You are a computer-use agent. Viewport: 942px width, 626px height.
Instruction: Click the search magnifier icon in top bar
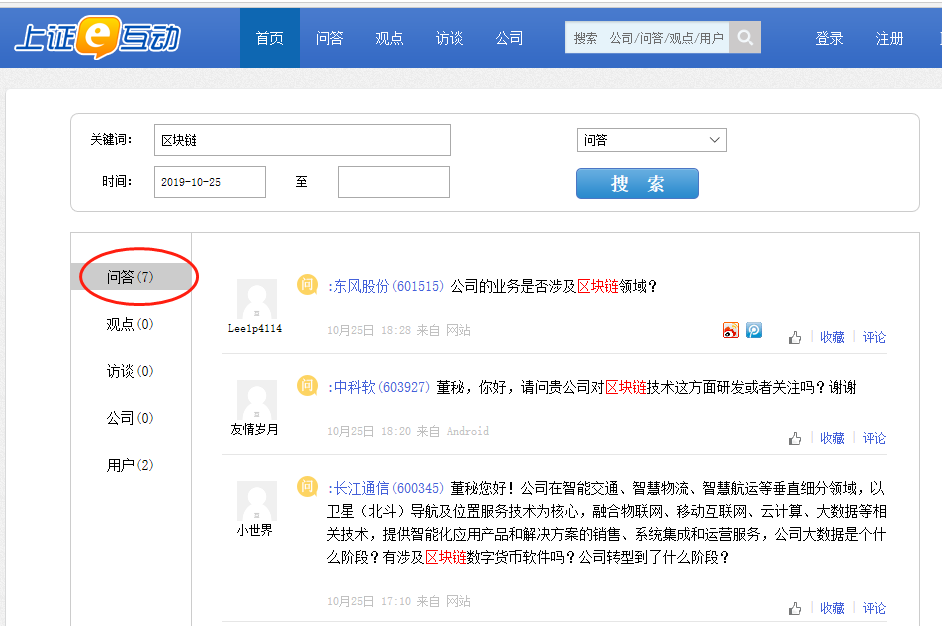(745, 36)
